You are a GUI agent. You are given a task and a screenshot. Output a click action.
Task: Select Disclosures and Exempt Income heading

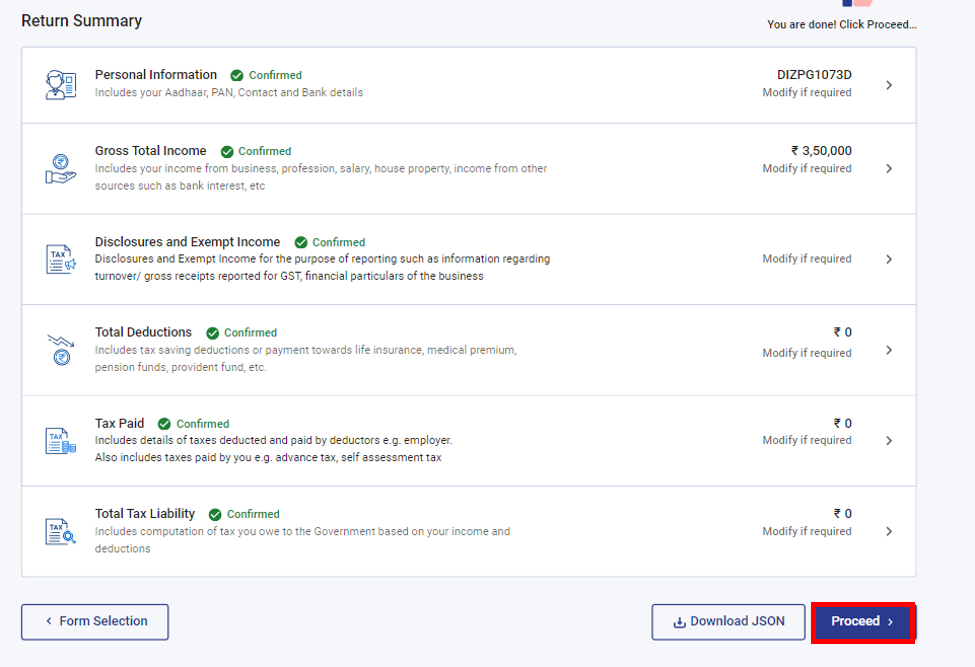click(x=187, y=242)
